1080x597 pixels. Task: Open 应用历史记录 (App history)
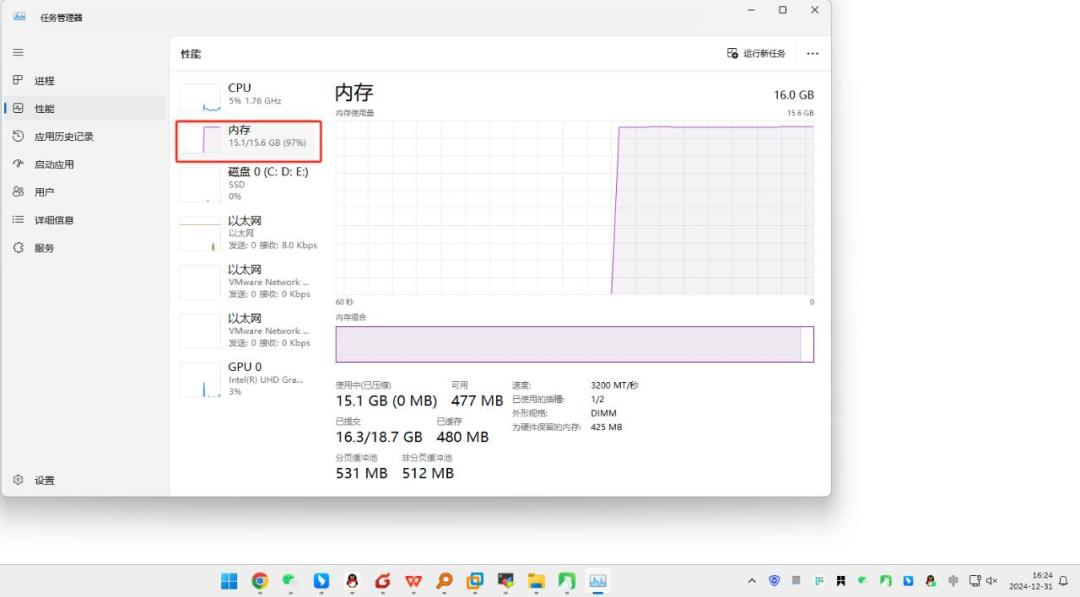[83, 136]
